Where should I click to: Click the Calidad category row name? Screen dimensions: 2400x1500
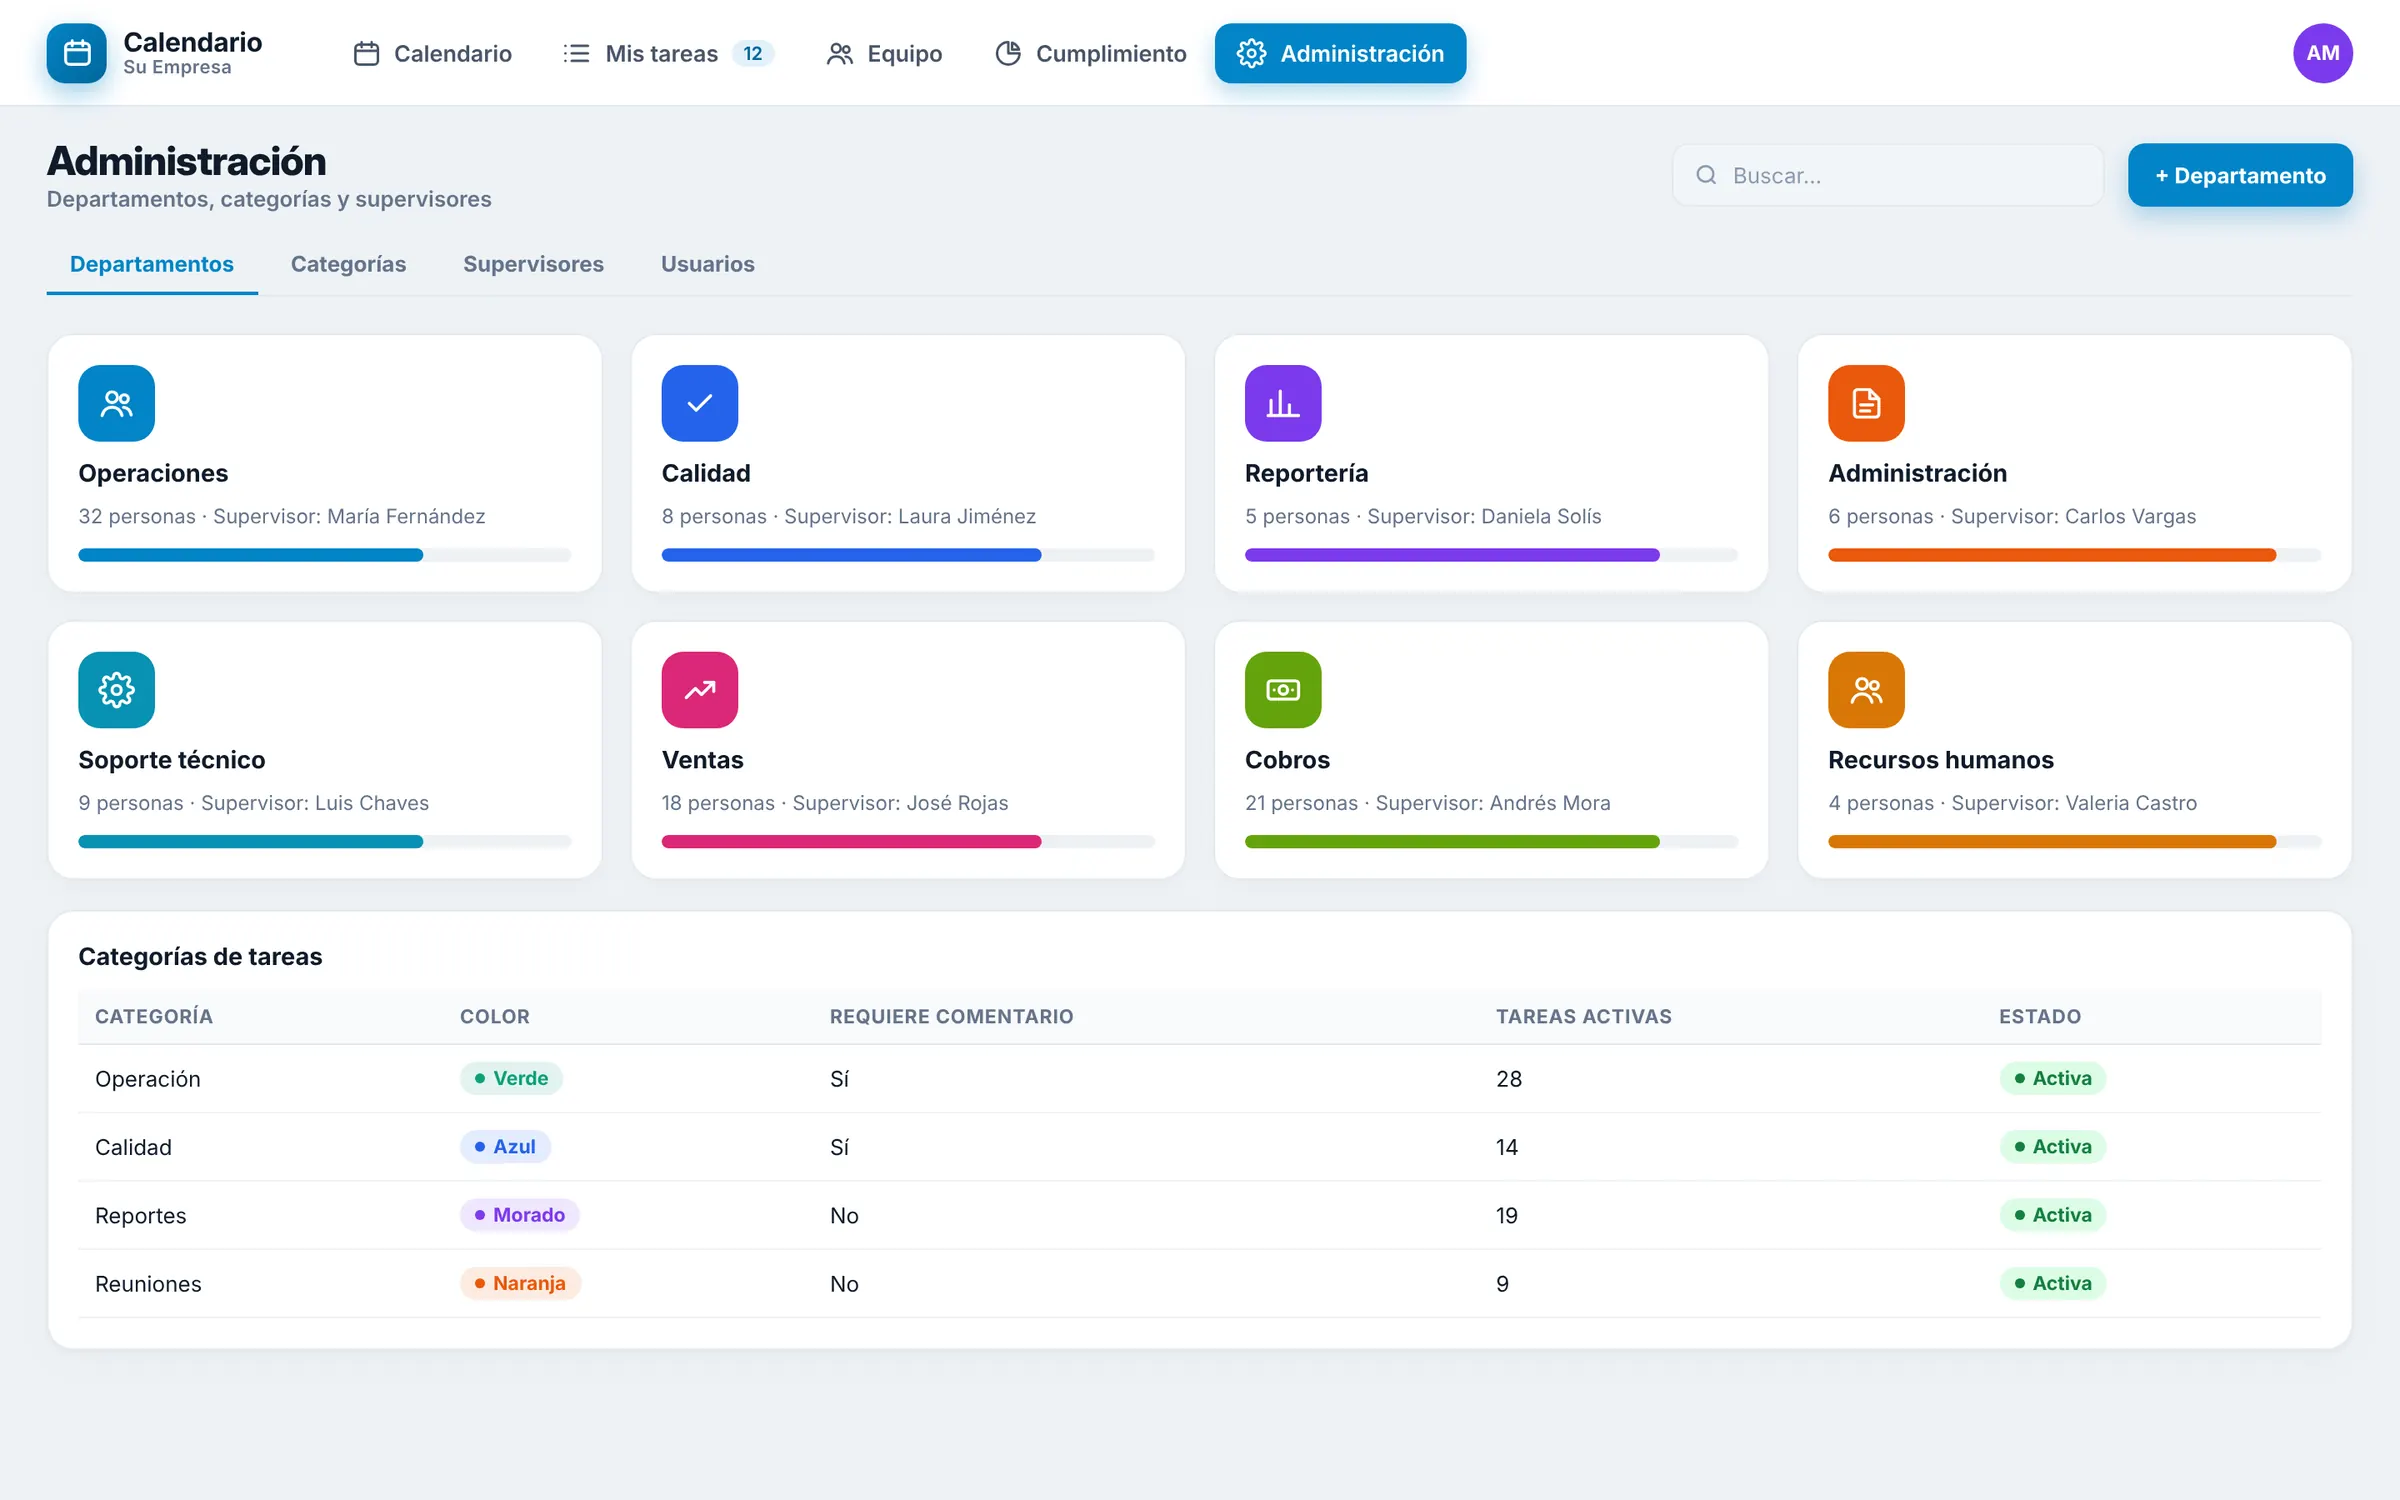(133, 1147)
